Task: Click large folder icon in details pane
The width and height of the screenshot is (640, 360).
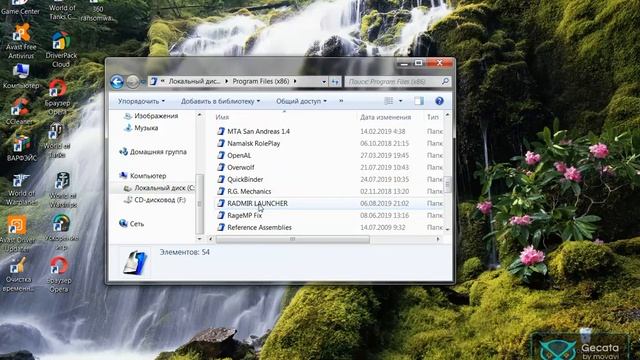Action: point(135,262)
